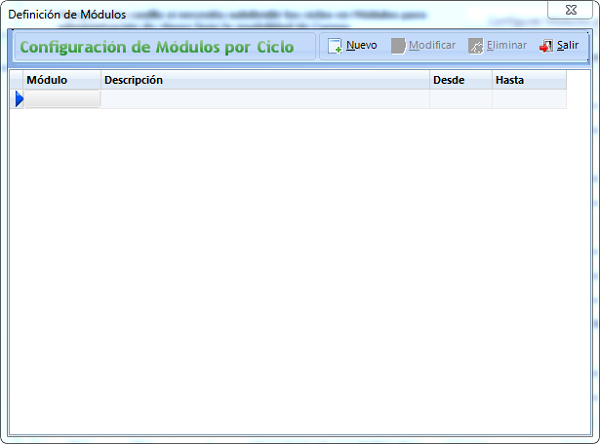
Task: Click the Definición de Módulos title bar text
Action: (x=67, y=15)
